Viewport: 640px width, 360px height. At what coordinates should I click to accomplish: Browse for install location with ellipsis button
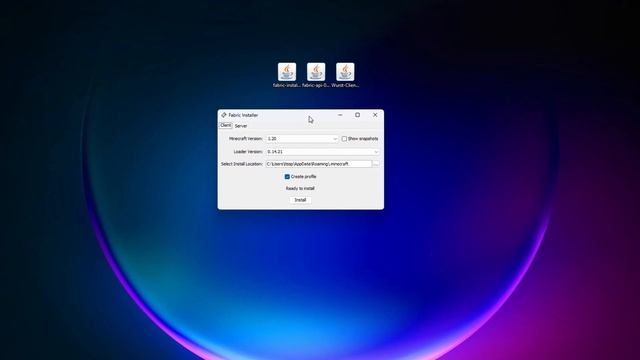[376, 164]
